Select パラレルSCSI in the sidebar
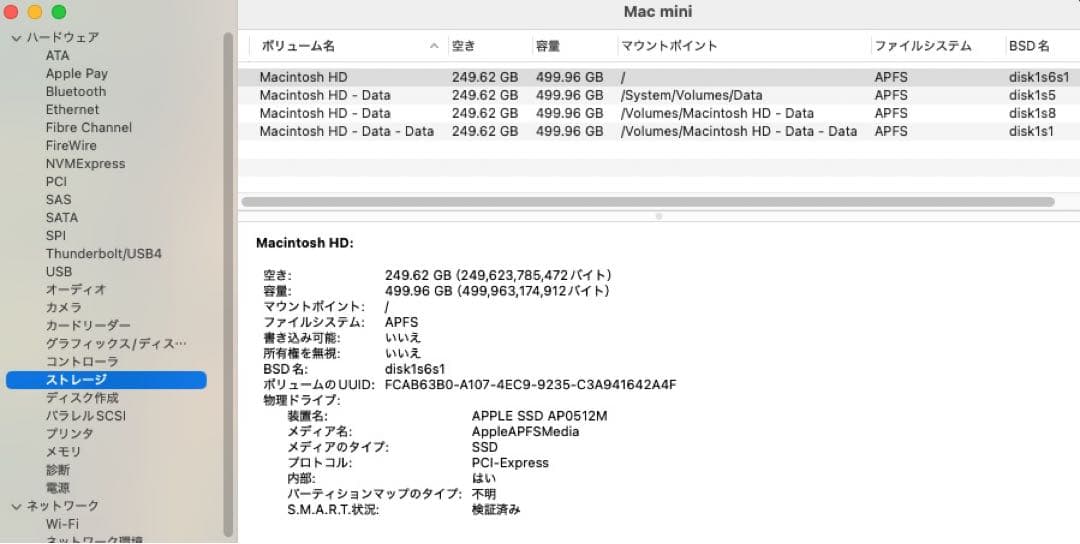The height and width of the screenshot is (544, 1080). coord(85,416)
